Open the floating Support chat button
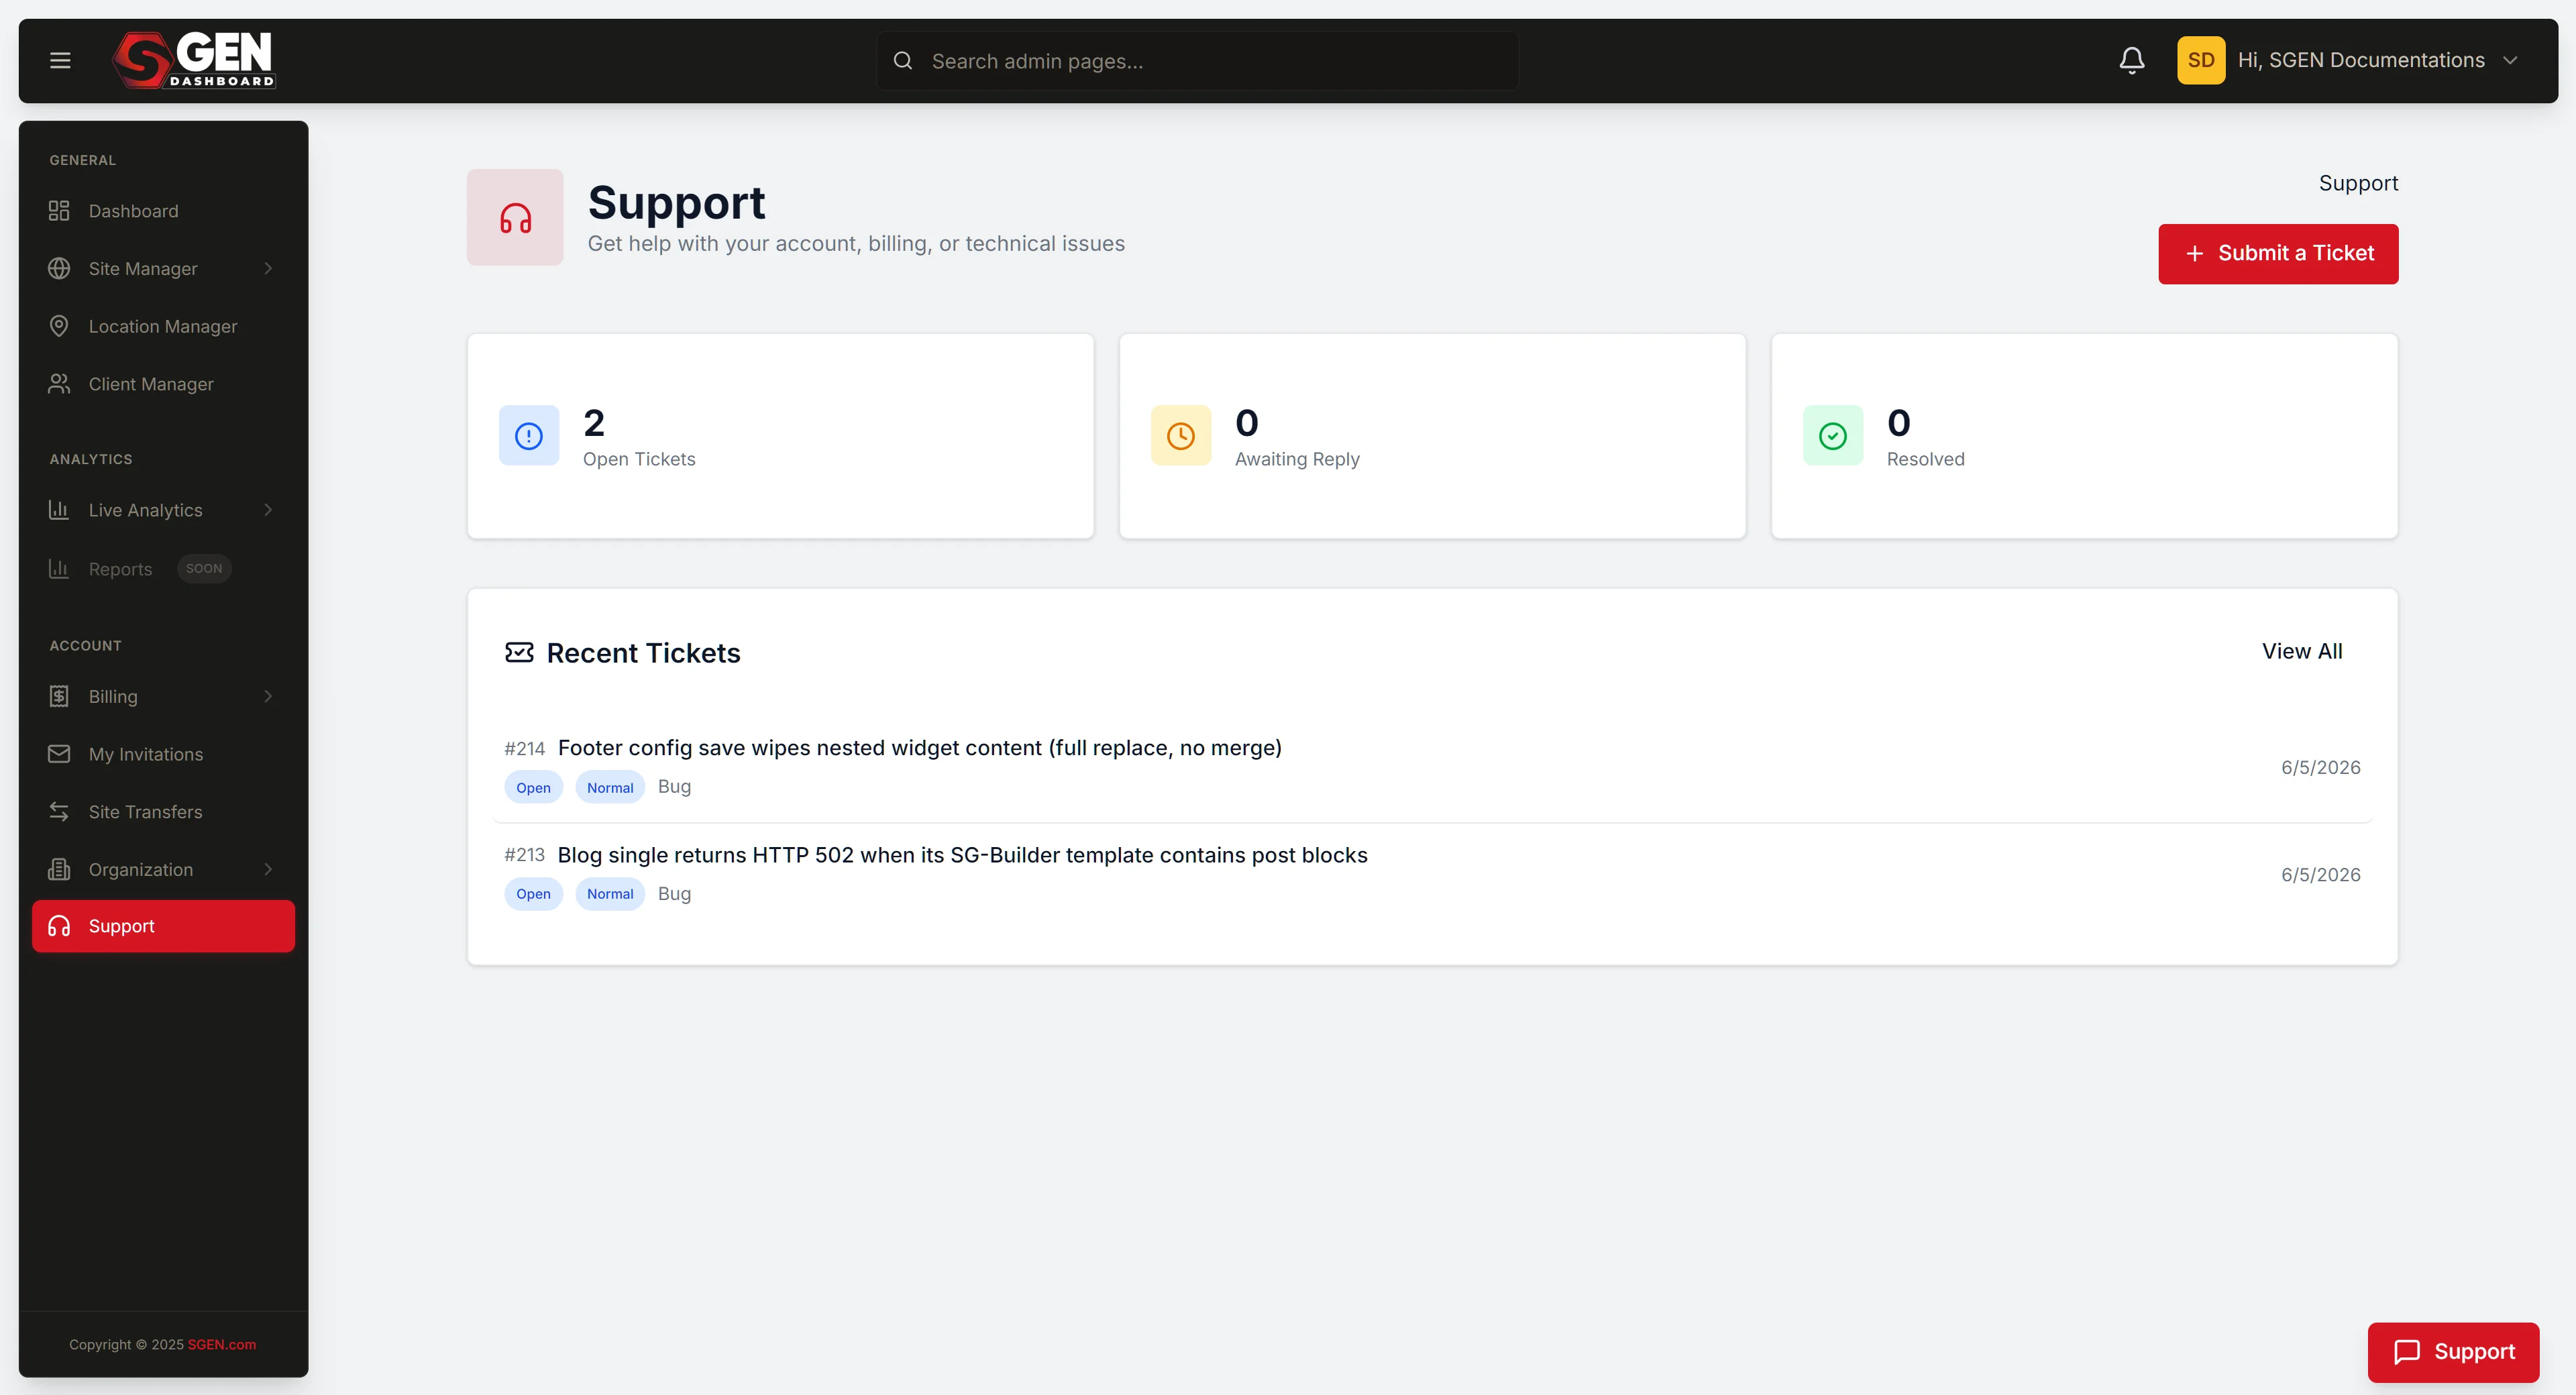The width and height of the screenshot is (2576, 1395). click(x=2453, y=1352)
